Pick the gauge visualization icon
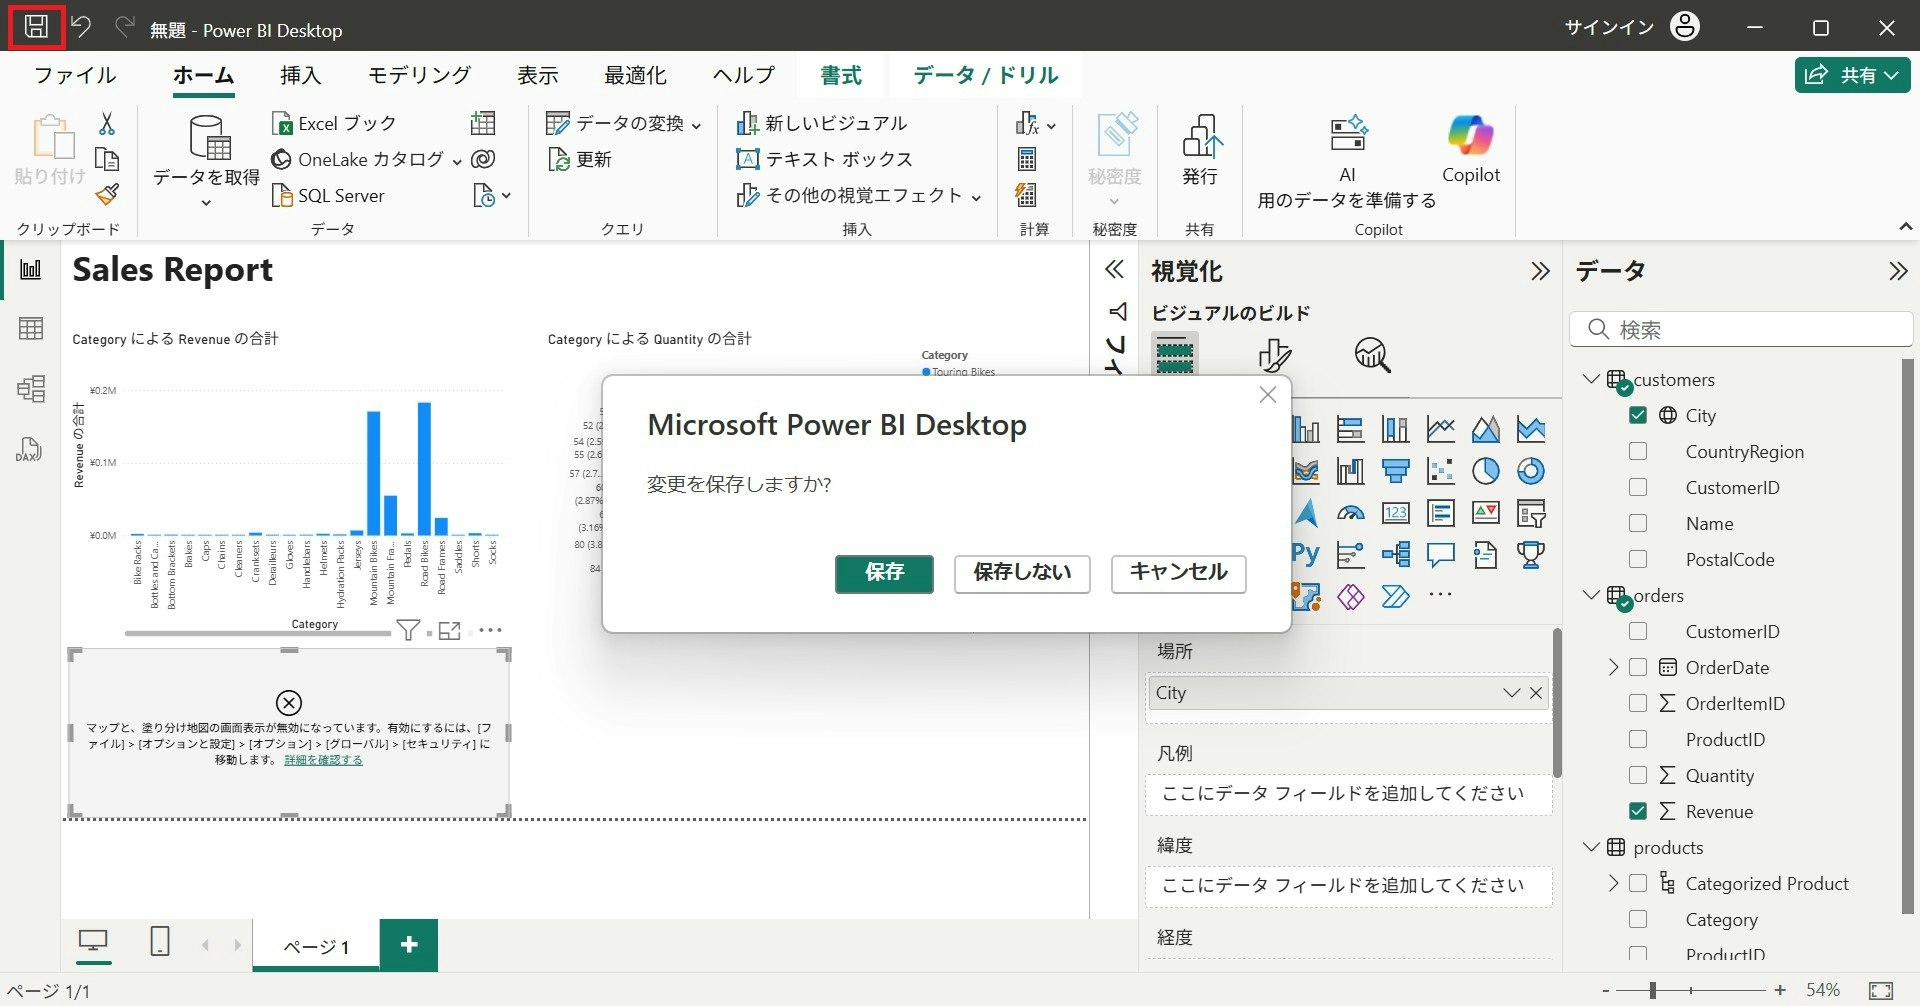This screenshot has width=1920, height=1006. tap(1350, 513)
